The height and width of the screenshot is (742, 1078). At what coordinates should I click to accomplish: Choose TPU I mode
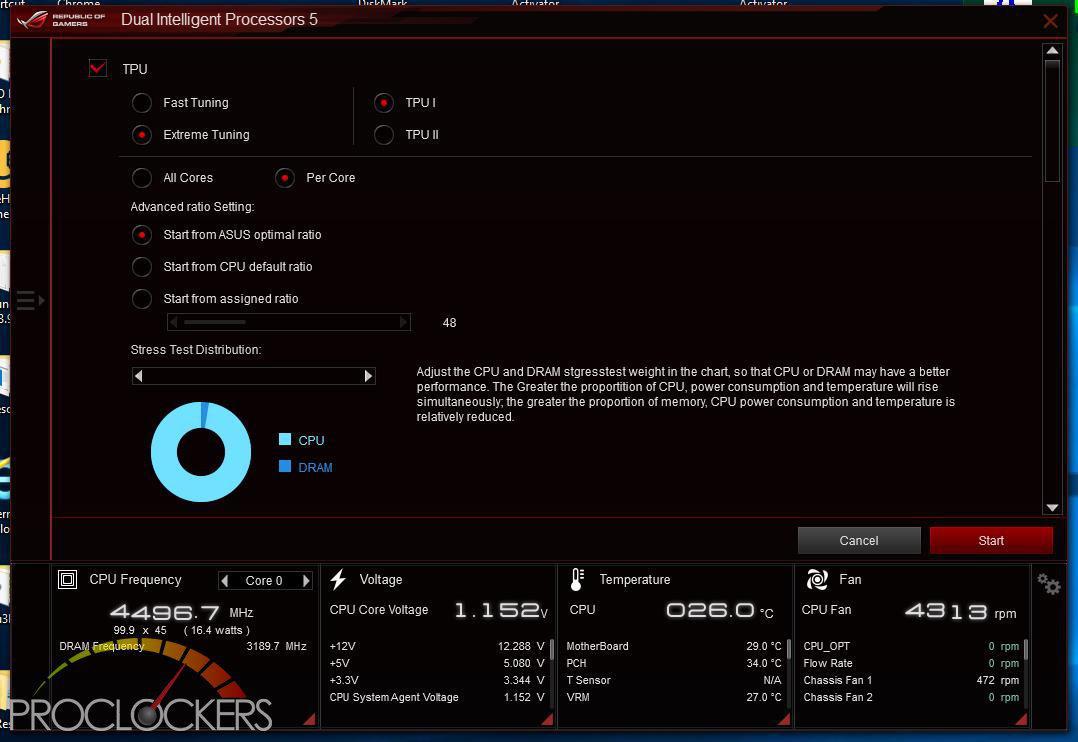click(x=384, y=102)
